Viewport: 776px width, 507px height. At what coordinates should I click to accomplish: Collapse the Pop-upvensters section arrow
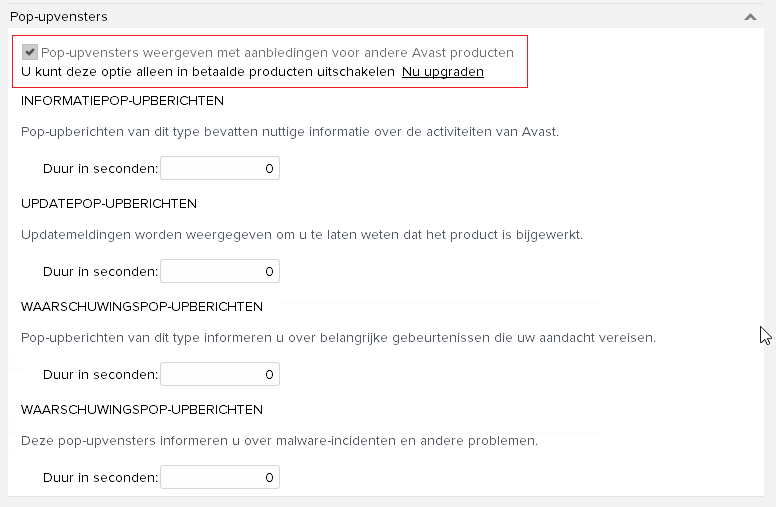point(750,17)
